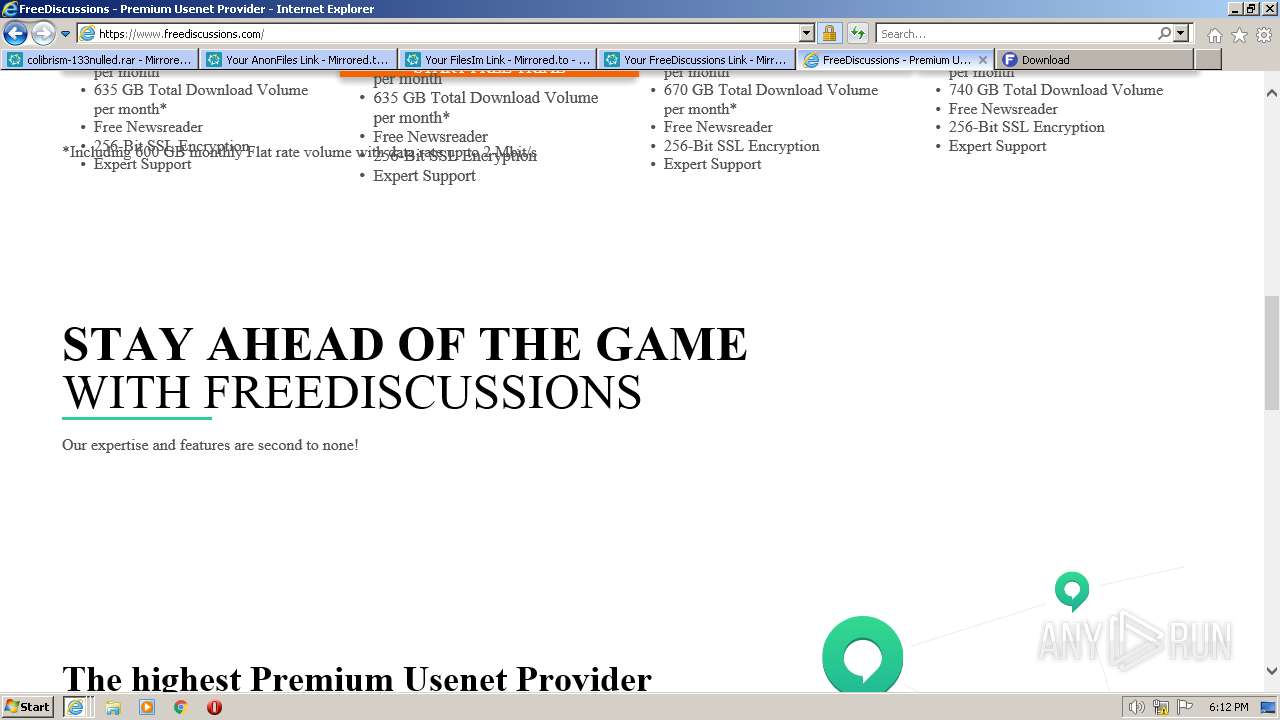1280x720 pixels.
Task: Open the Home page icon
Action: point(1214,35)
